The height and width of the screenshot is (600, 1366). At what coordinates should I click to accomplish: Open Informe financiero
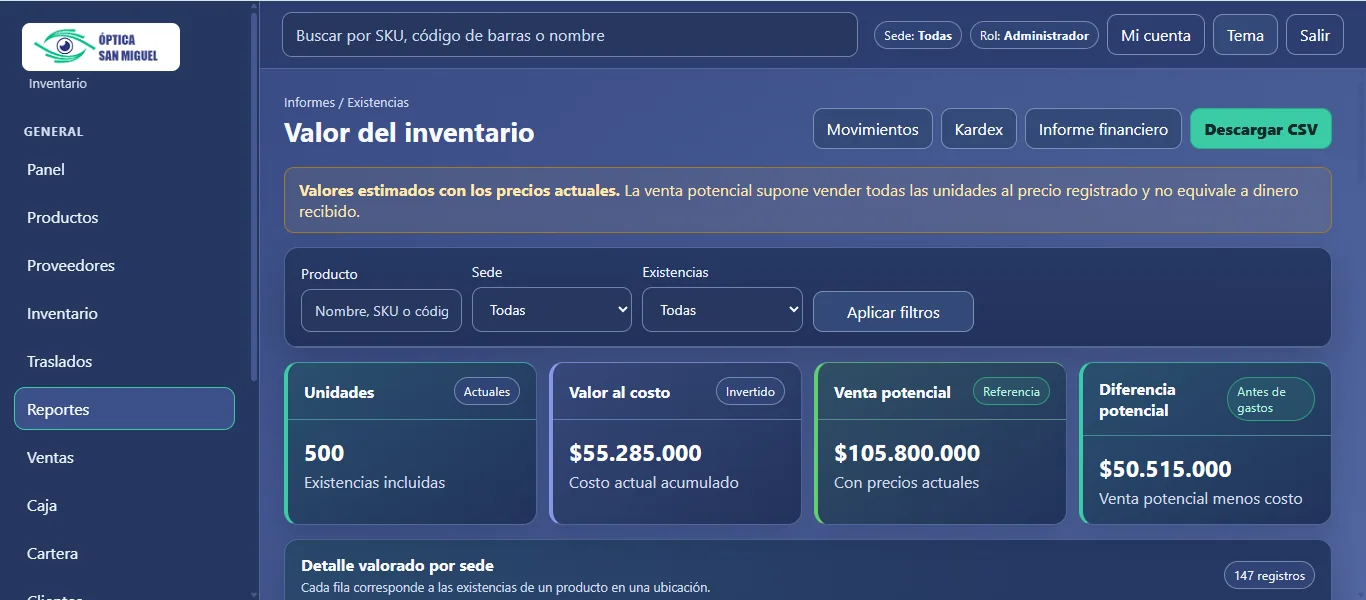(1103, 129)
